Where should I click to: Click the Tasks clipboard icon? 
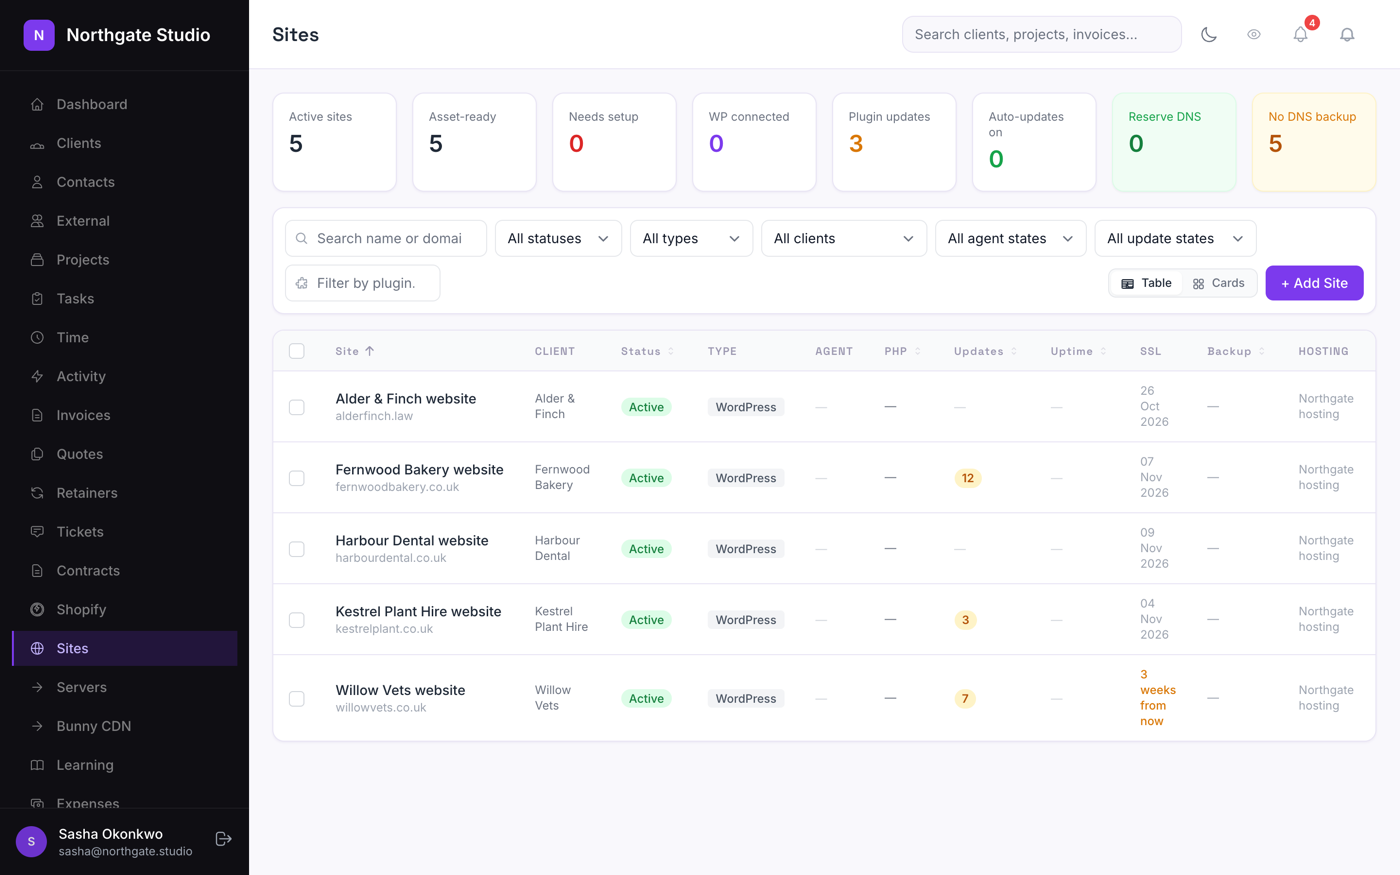tap(37, 299)
